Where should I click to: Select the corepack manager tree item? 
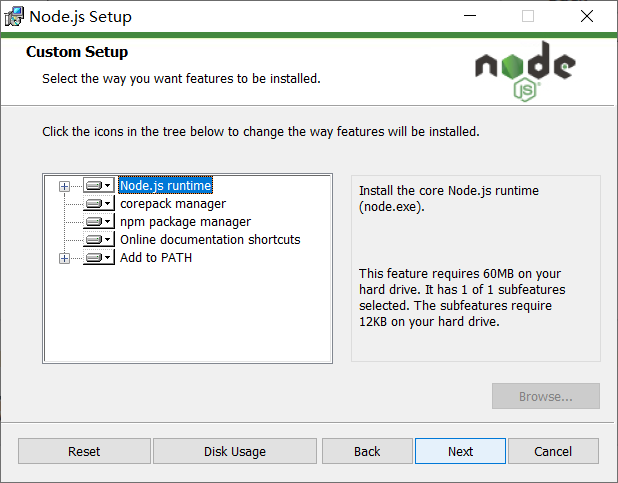pyautogui.click(x=173, y=203)
